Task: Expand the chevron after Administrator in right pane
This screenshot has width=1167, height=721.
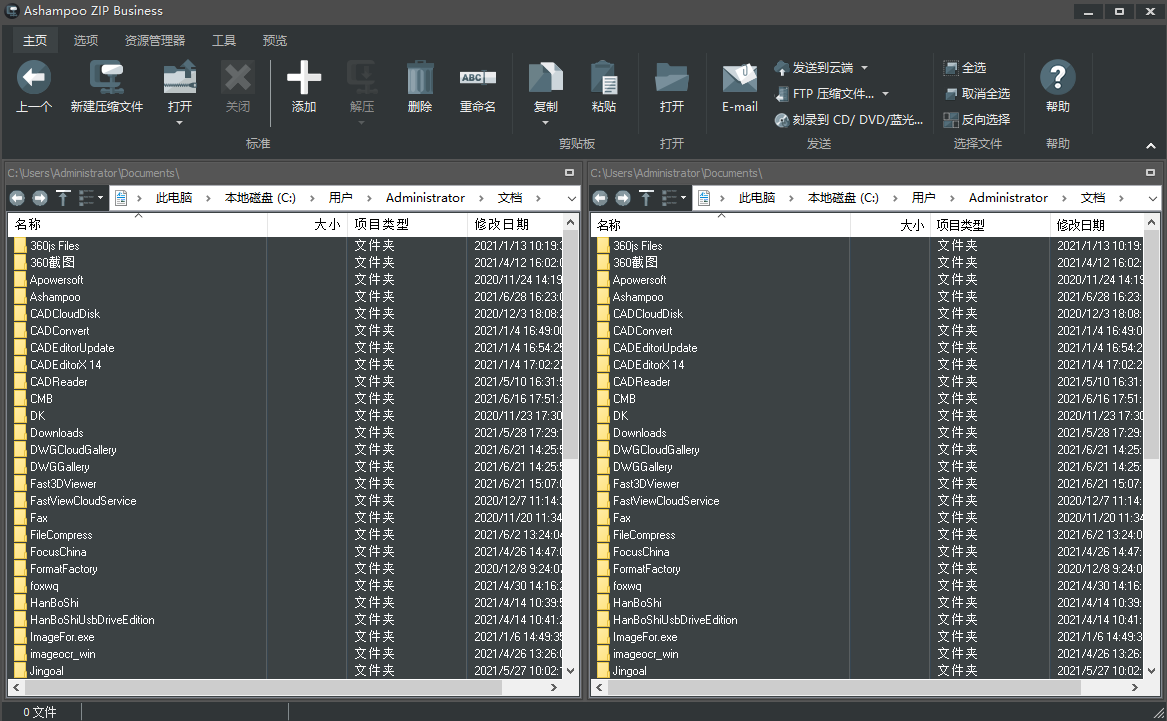Action: tap(1064, 198)
